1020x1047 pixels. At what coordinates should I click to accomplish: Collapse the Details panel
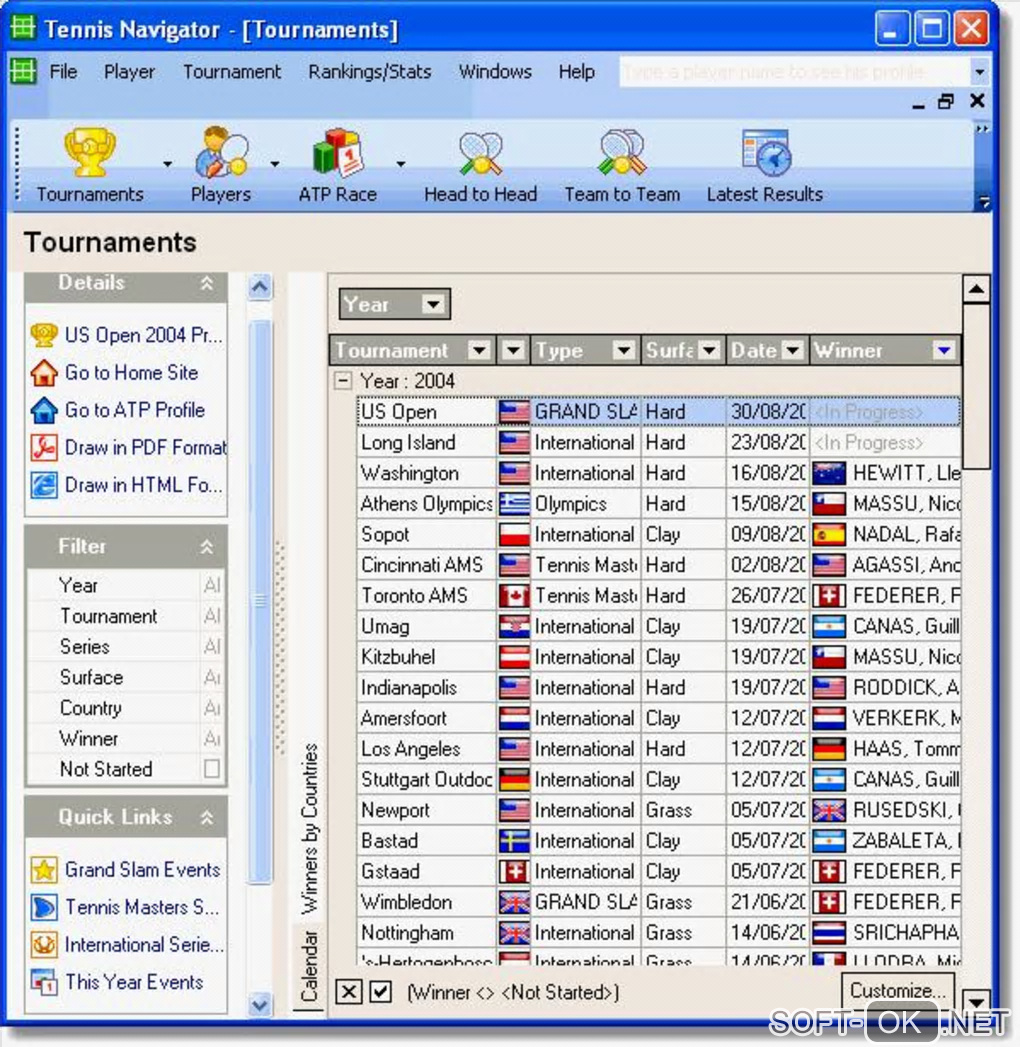(x=207, y=283)
